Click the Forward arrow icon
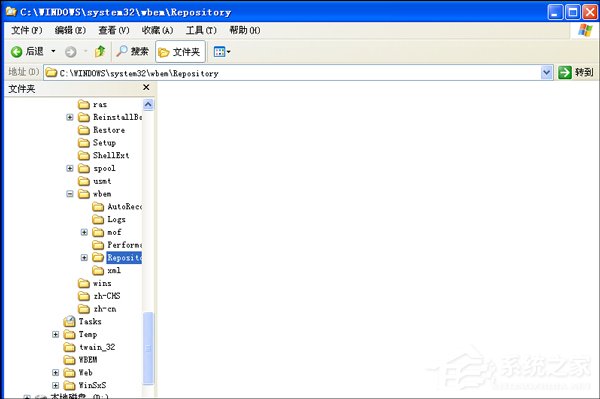The height and width of the screenshot is (399, 600). [70, 52]
